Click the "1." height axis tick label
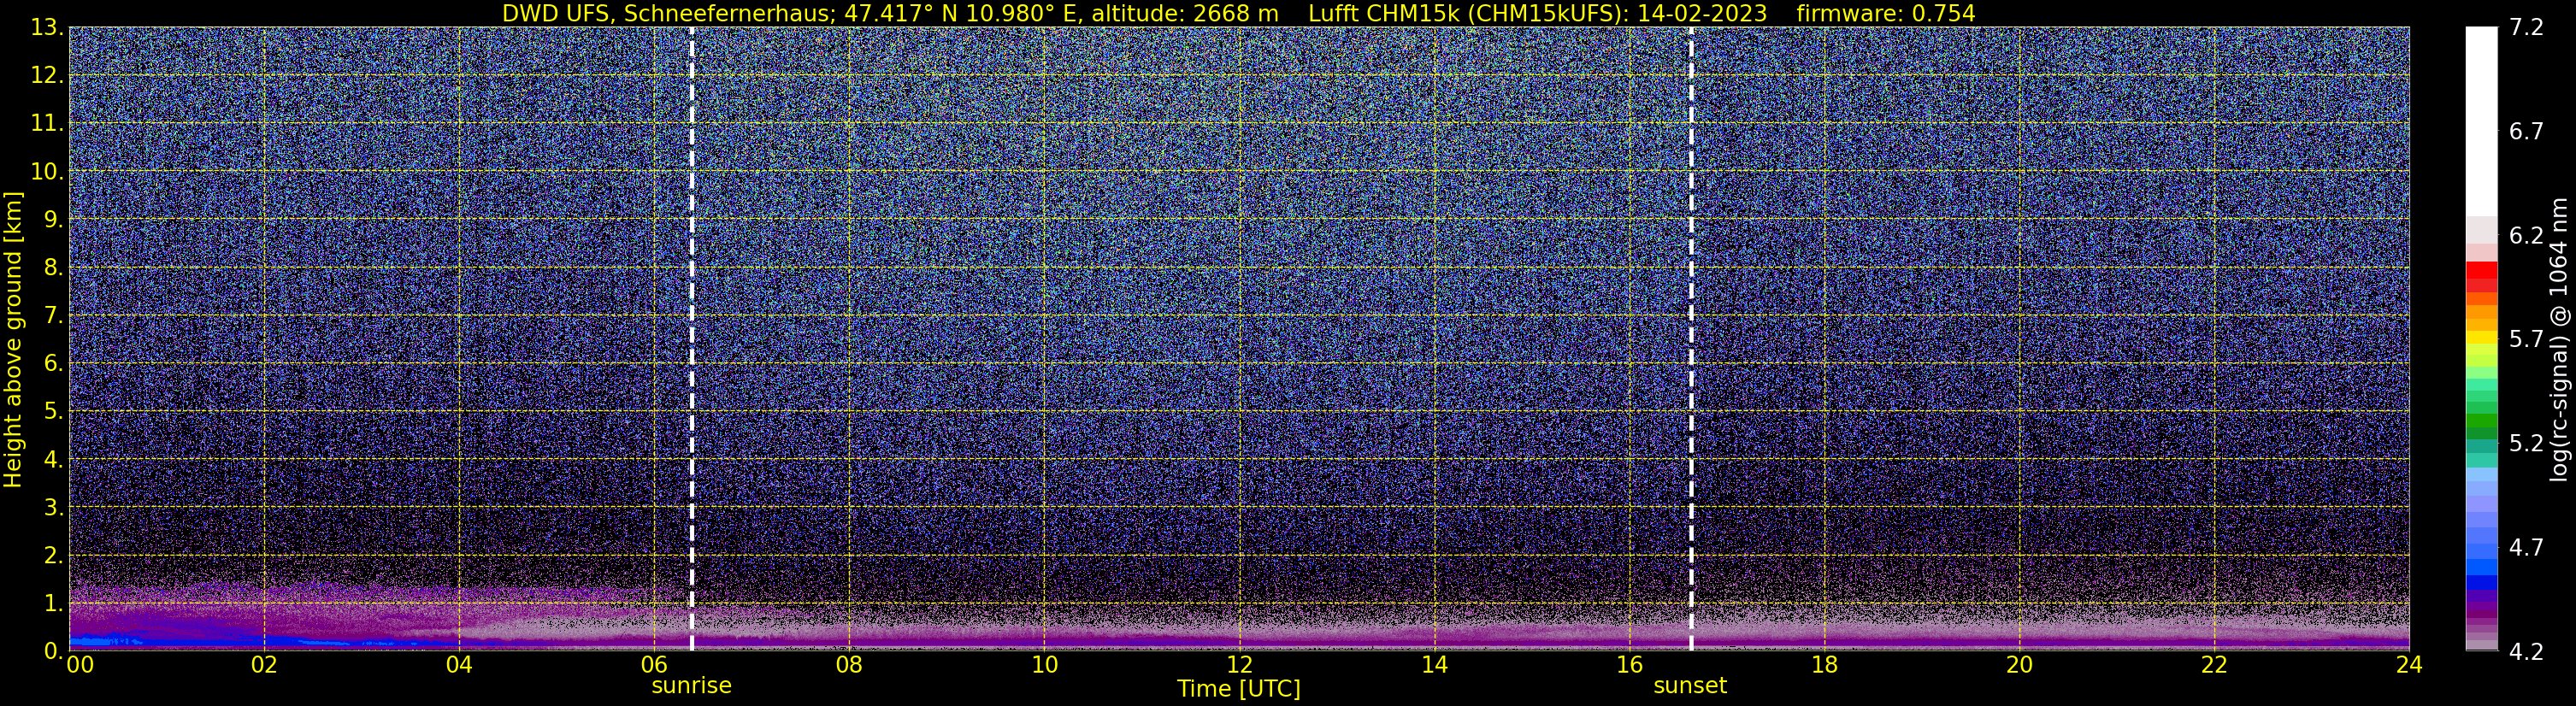Image resolution: width=2576 pixels, height=706 pixels. [52, 603]
